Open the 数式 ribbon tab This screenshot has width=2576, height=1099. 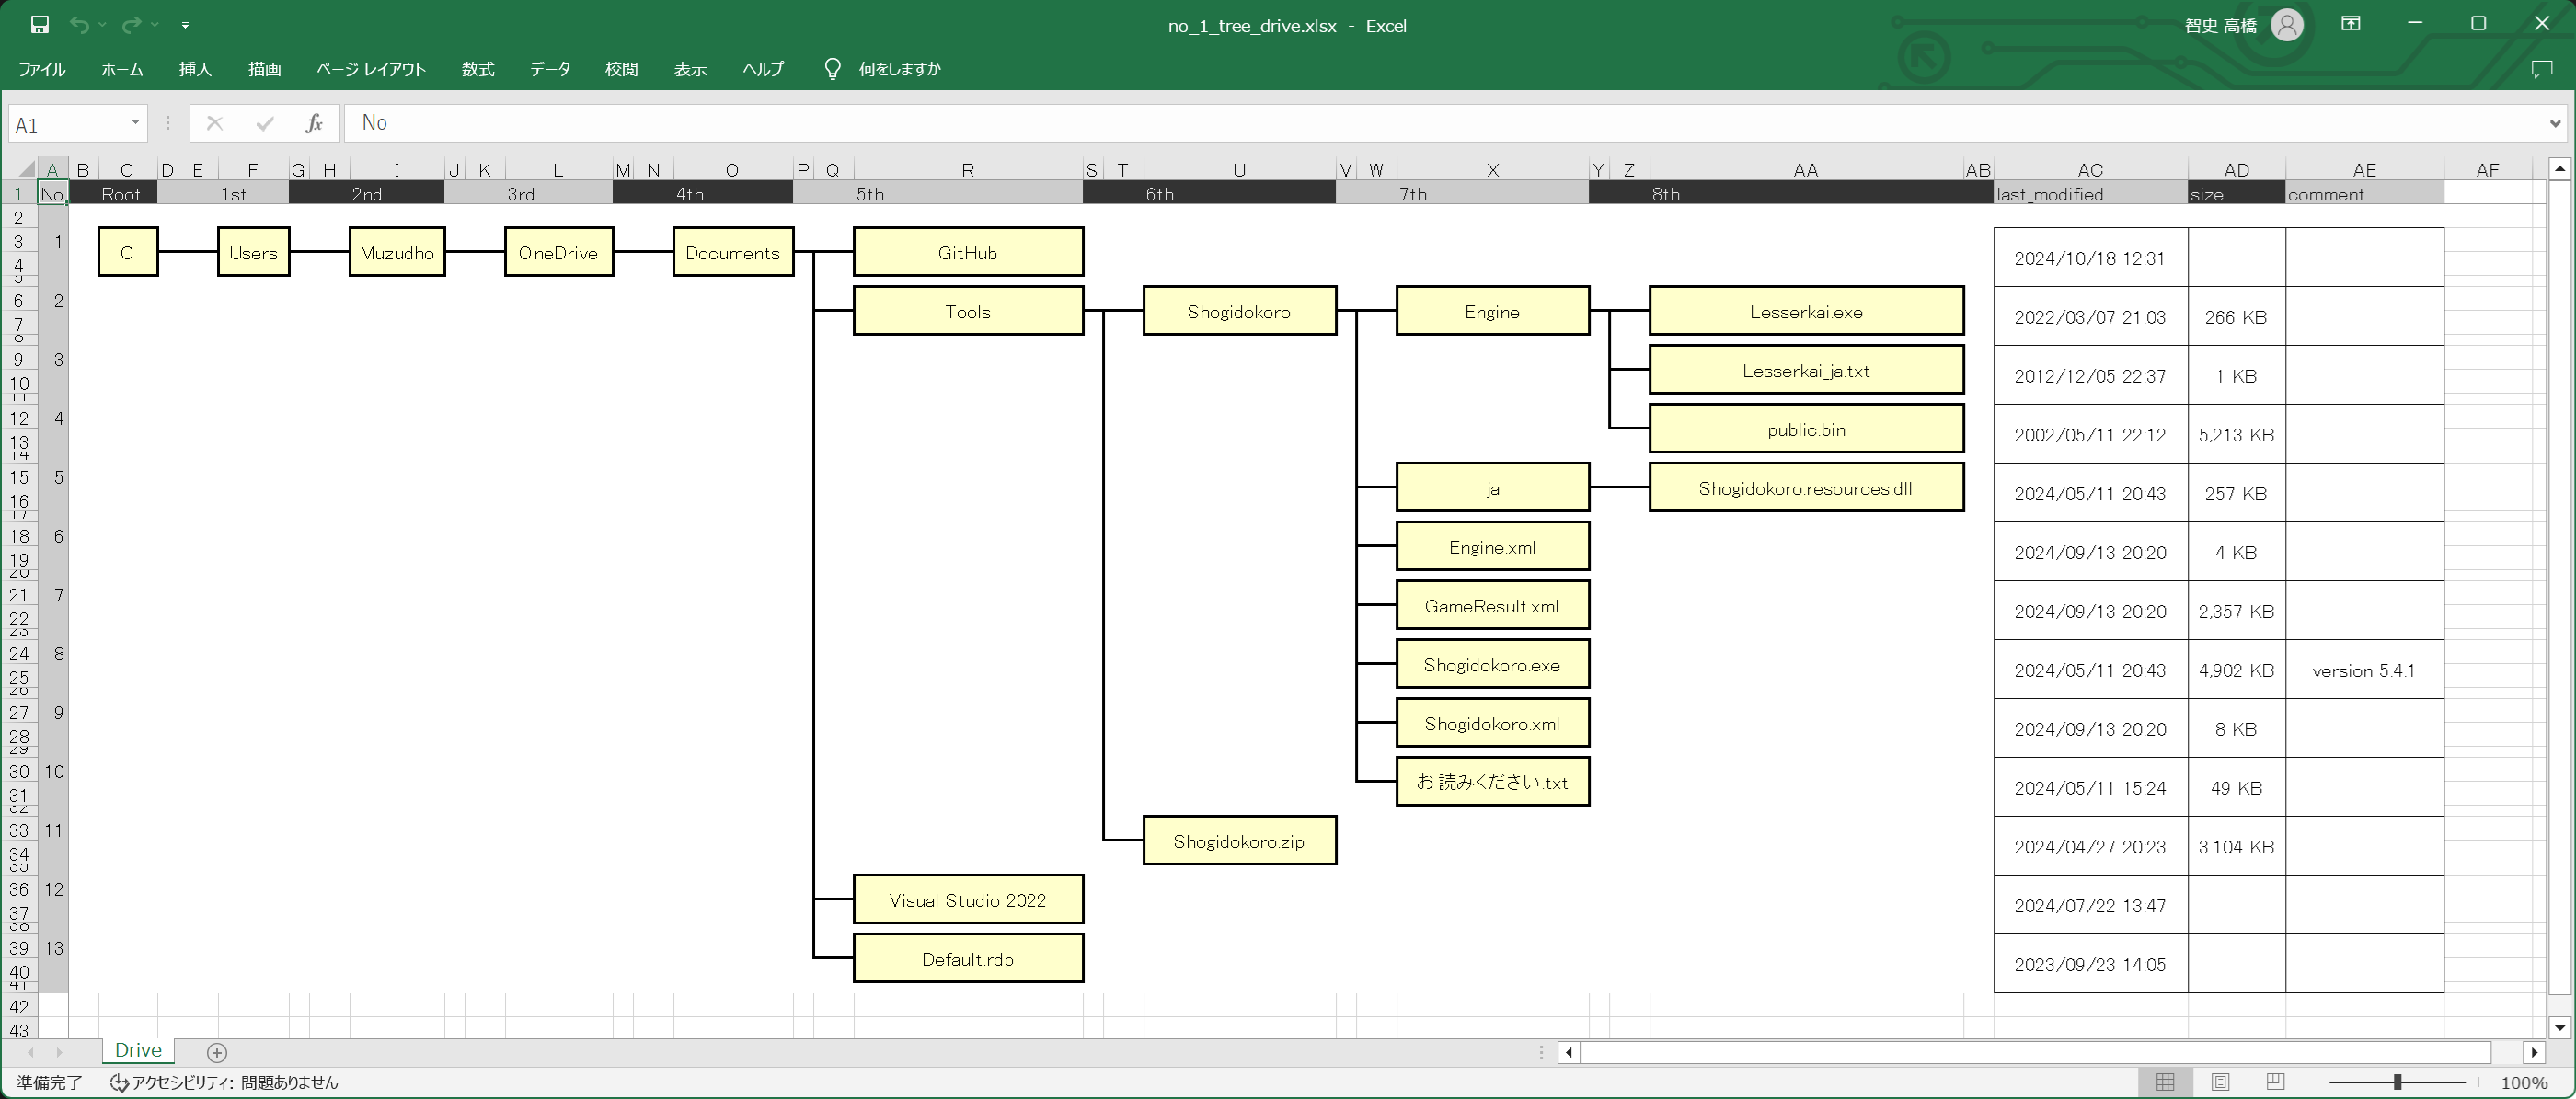pyautogui.click(x=478, y=69)
